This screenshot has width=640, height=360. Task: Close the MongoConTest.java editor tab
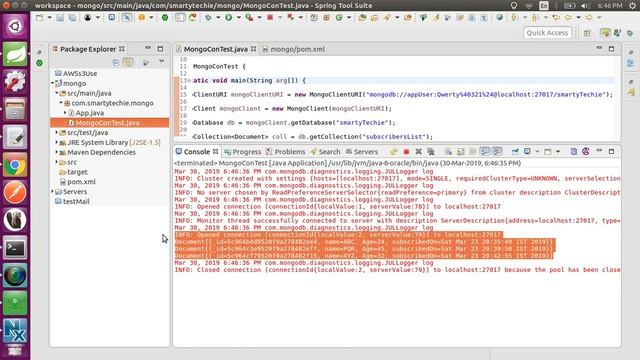click(x=253, y=49)
